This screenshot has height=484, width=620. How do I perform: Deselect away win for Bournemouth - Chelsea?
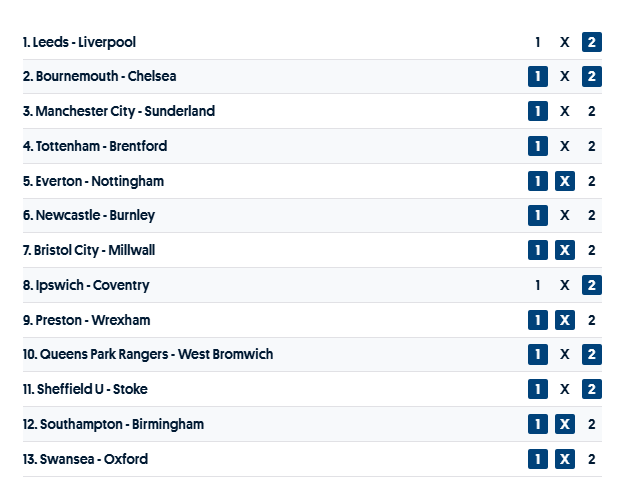tap(592, 77)
